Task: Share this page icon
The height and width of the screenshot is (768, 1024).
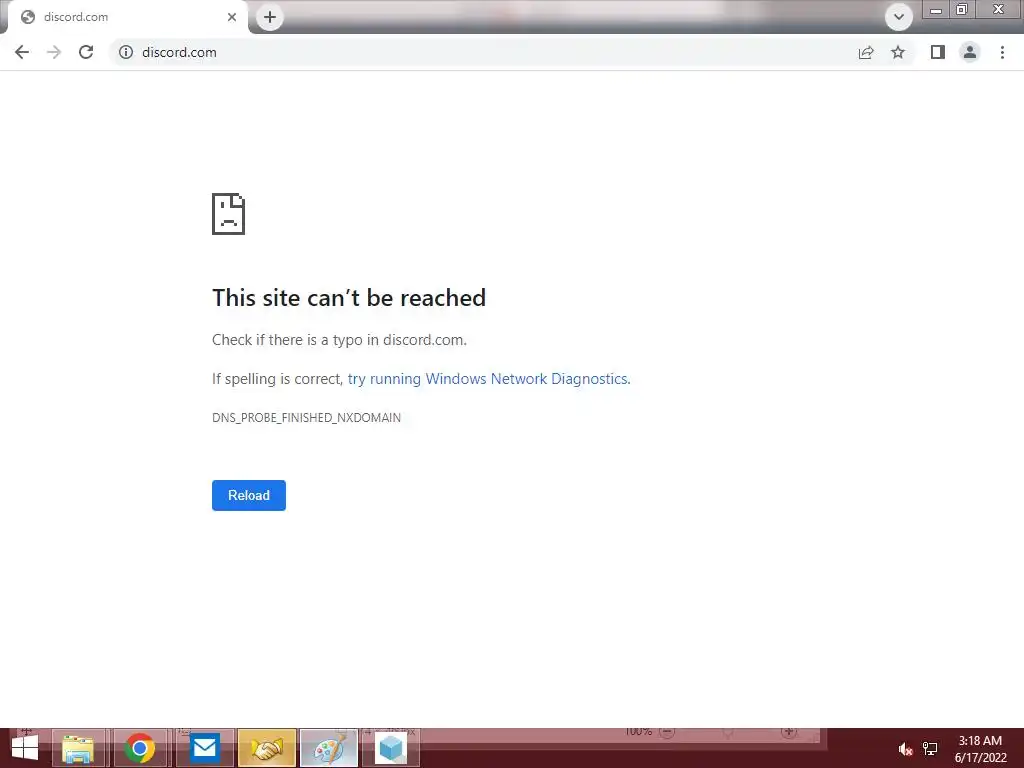Action: (x=866, y=52)
